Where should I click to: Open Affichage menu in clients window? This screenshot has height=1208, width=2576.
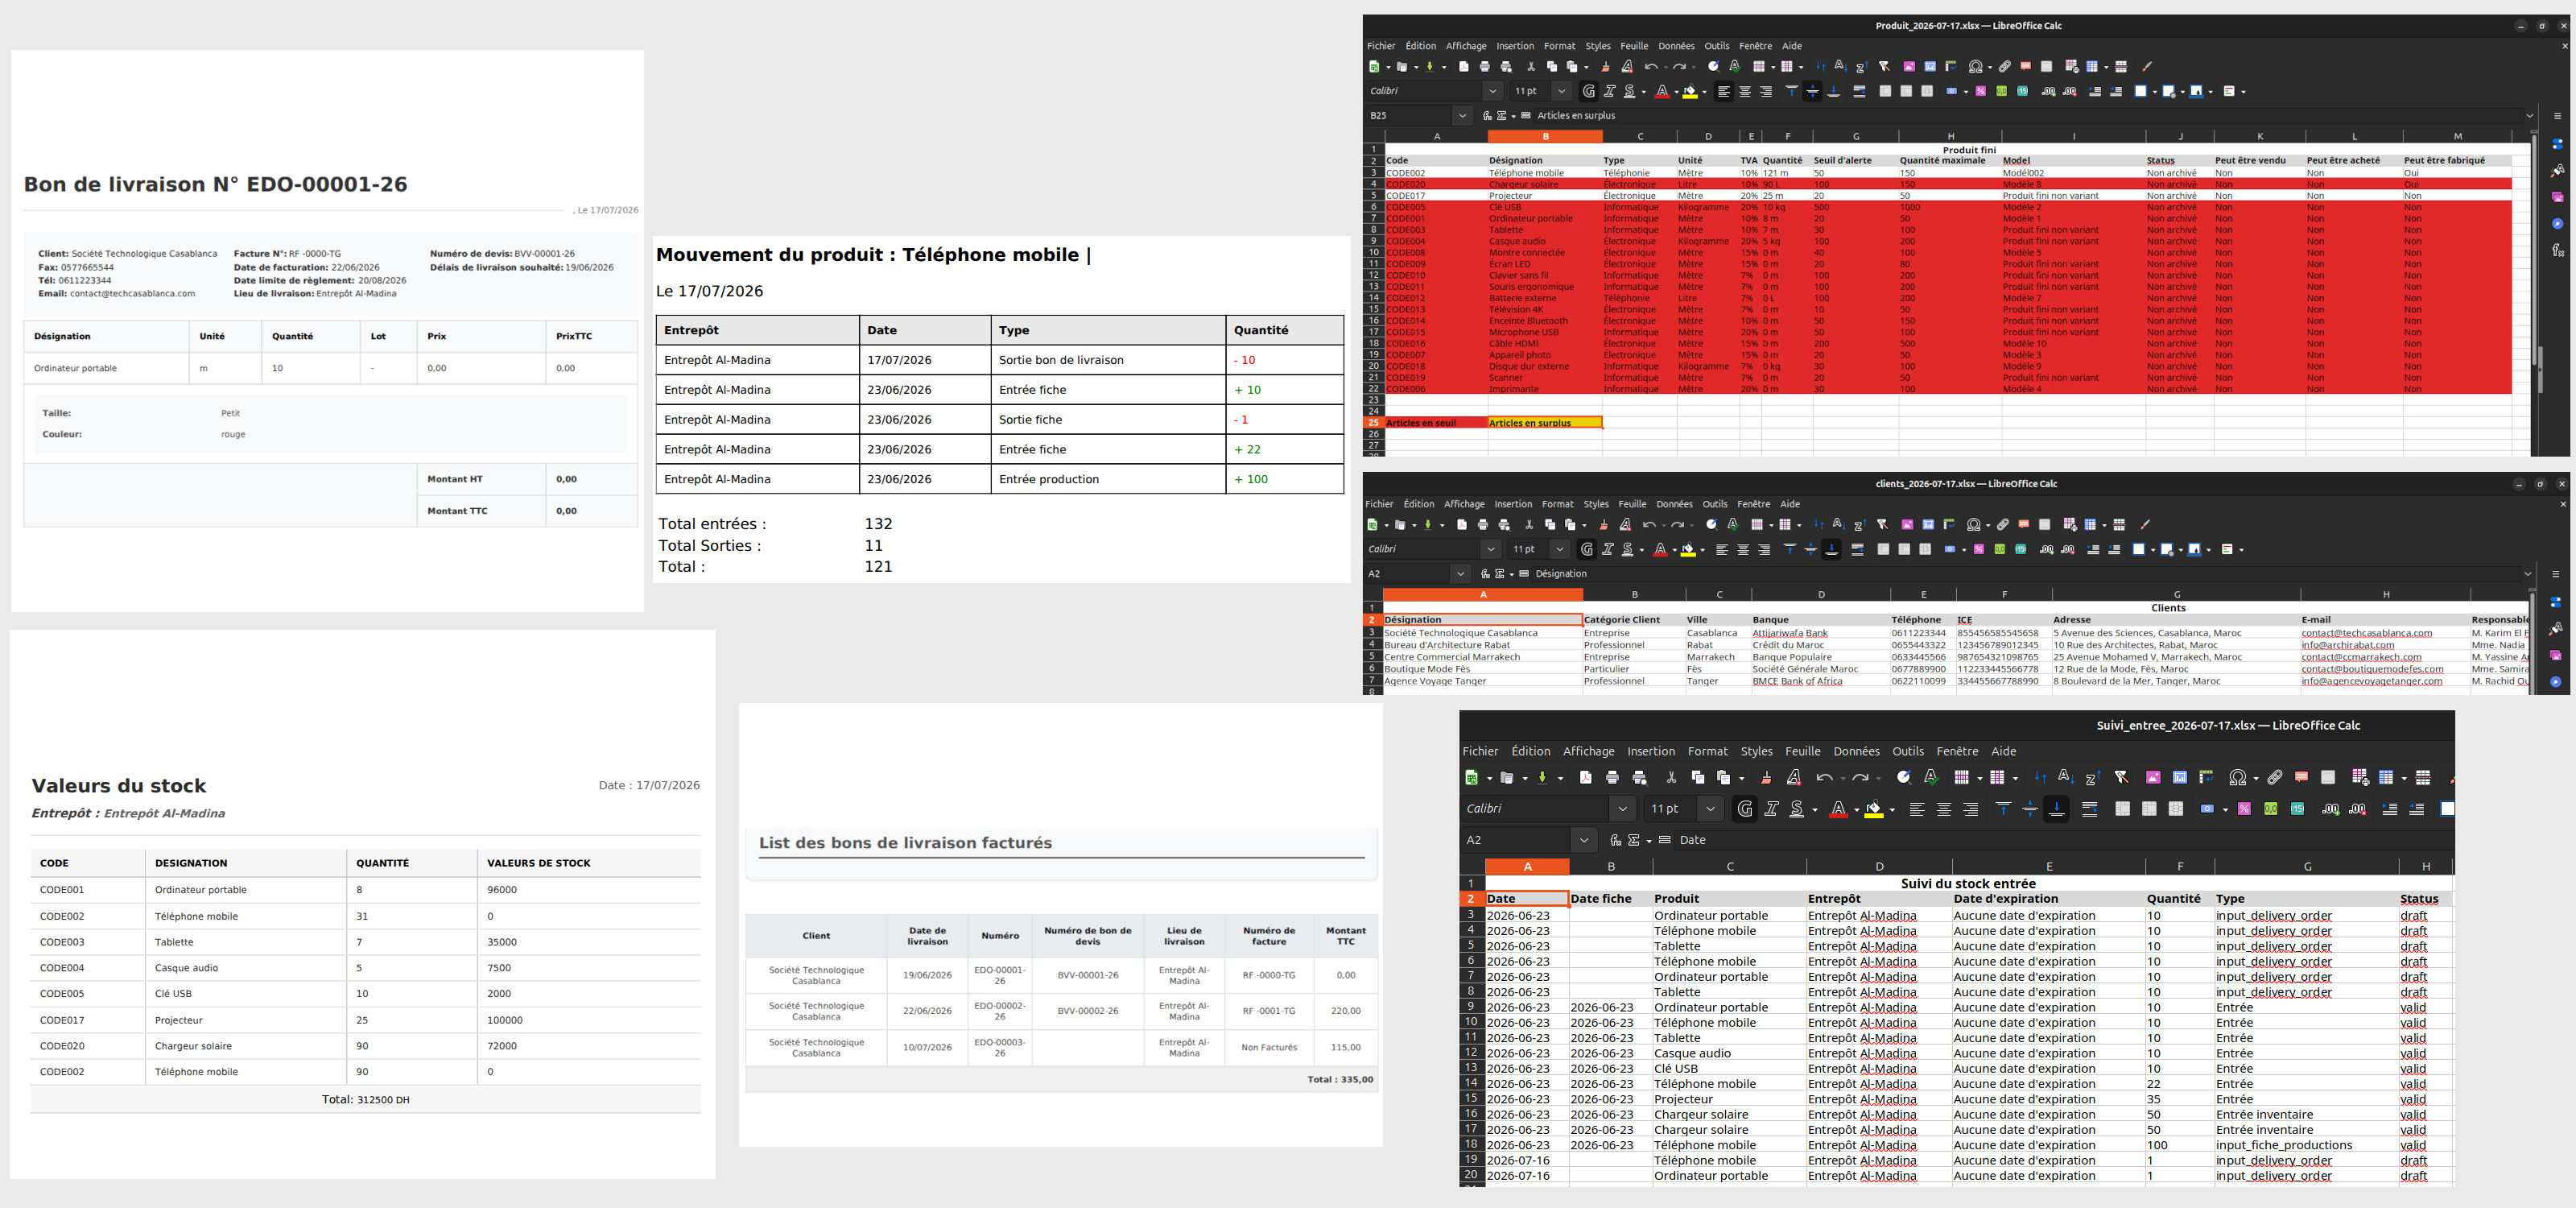pos(1464,504)
